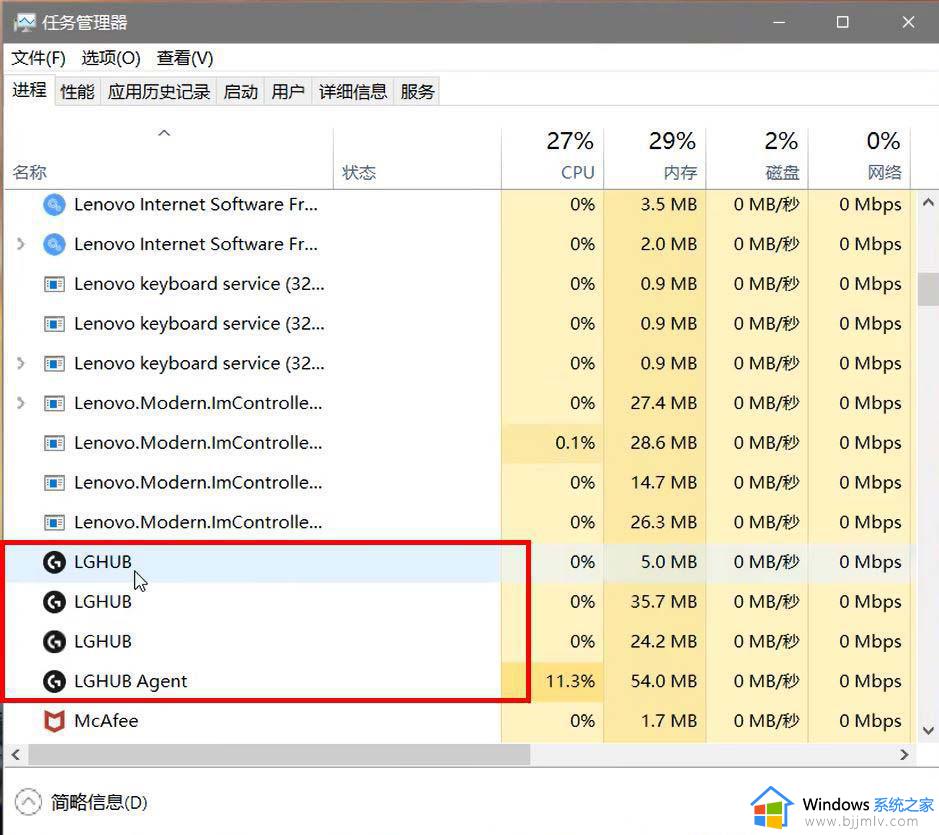Click the Task Manager title bar icon
939x835 pixels.
point(25,23)
